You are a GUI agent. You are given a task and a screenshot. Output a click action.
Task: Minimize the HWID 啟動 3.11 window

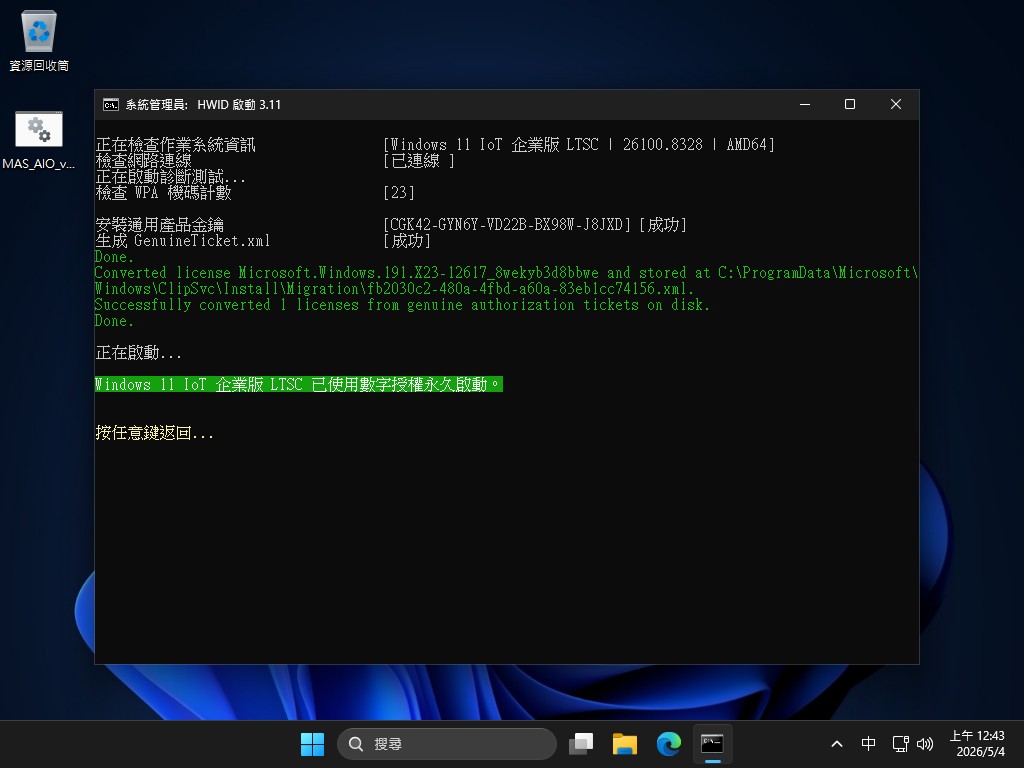point(805,104)
